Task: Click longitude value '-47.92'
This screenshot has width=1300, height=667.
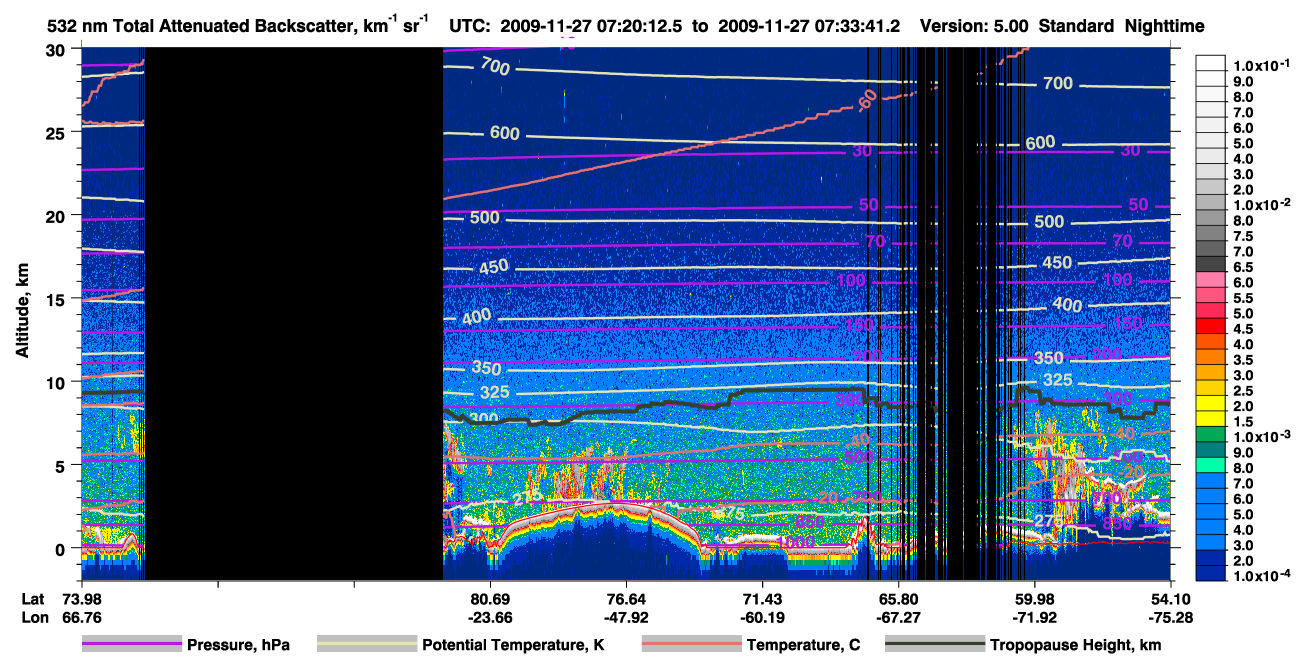Action: 625,617
